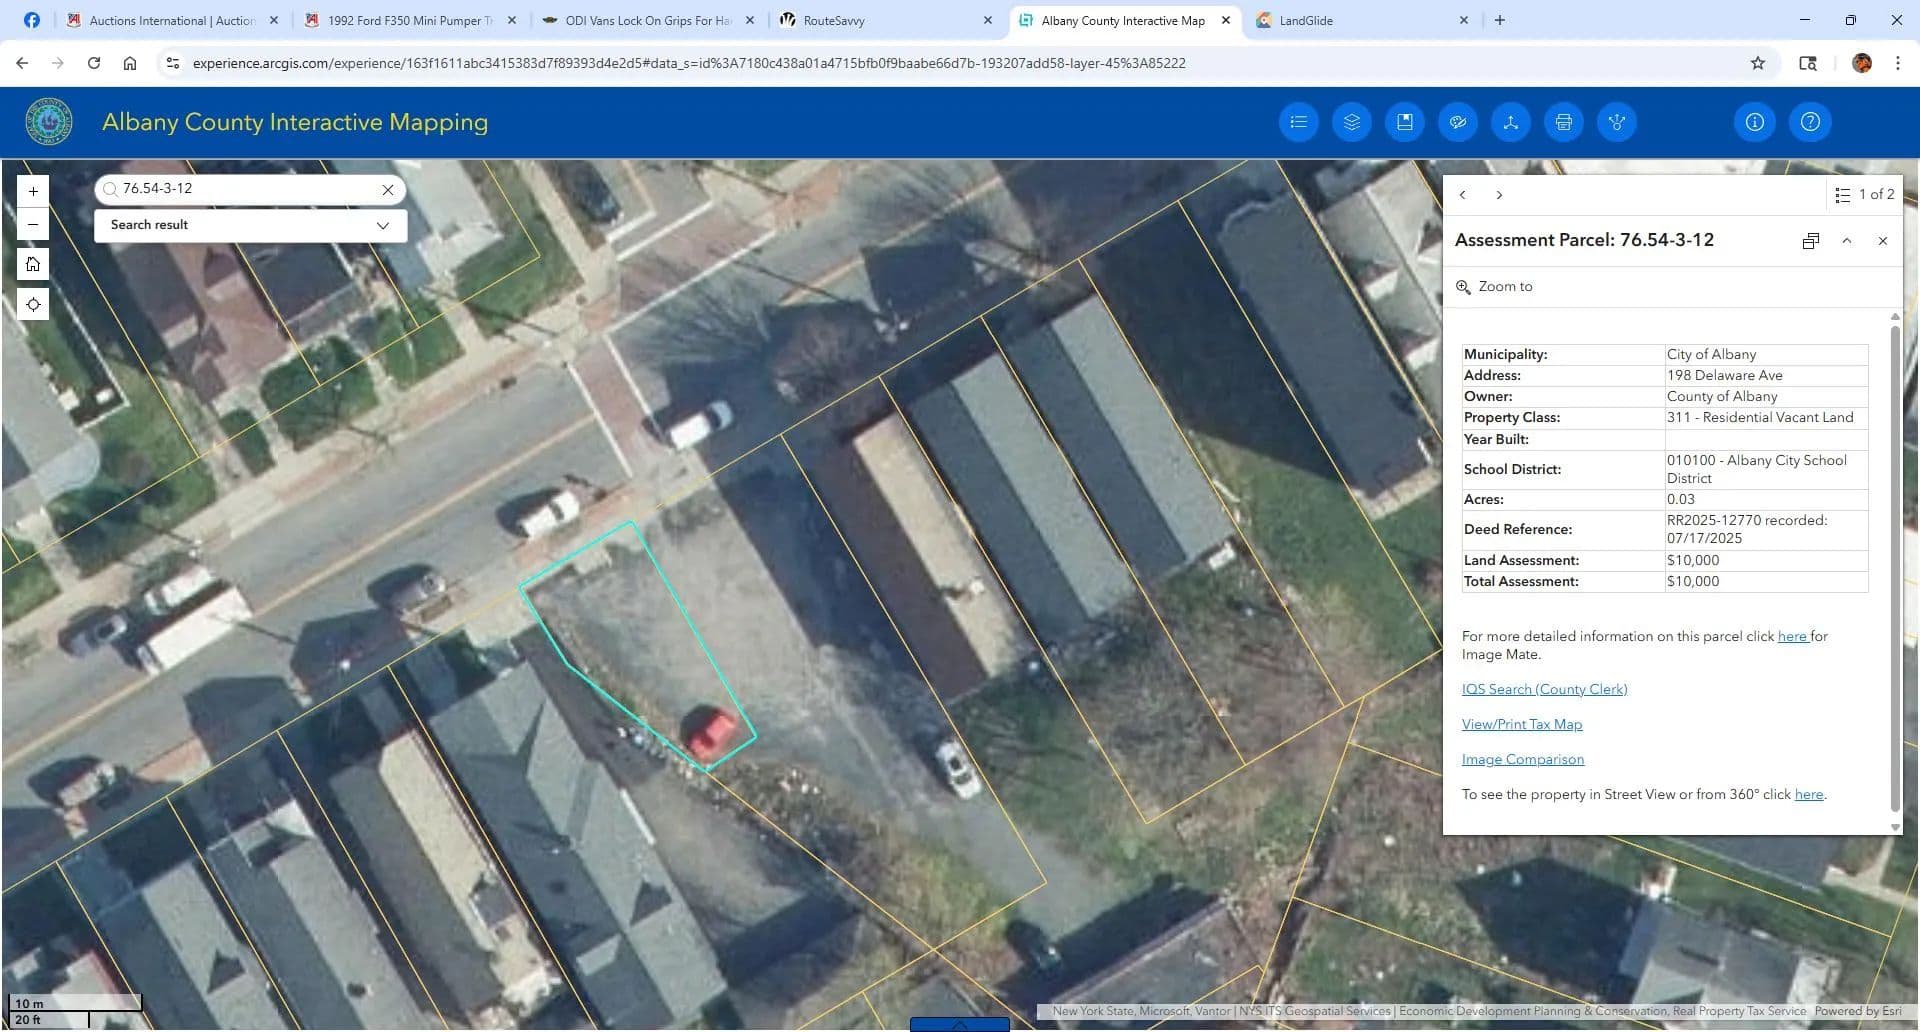Zoom out on the map

[x=33, y=224]
